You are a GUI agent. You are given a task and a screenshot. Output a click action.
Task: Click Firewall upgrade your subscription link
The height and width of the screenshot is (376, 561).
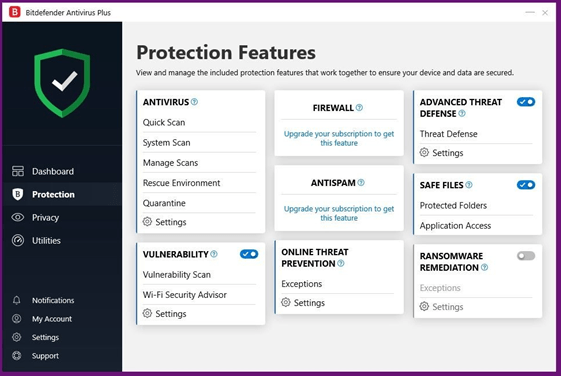pyautogui.click(x=339, y=138)
